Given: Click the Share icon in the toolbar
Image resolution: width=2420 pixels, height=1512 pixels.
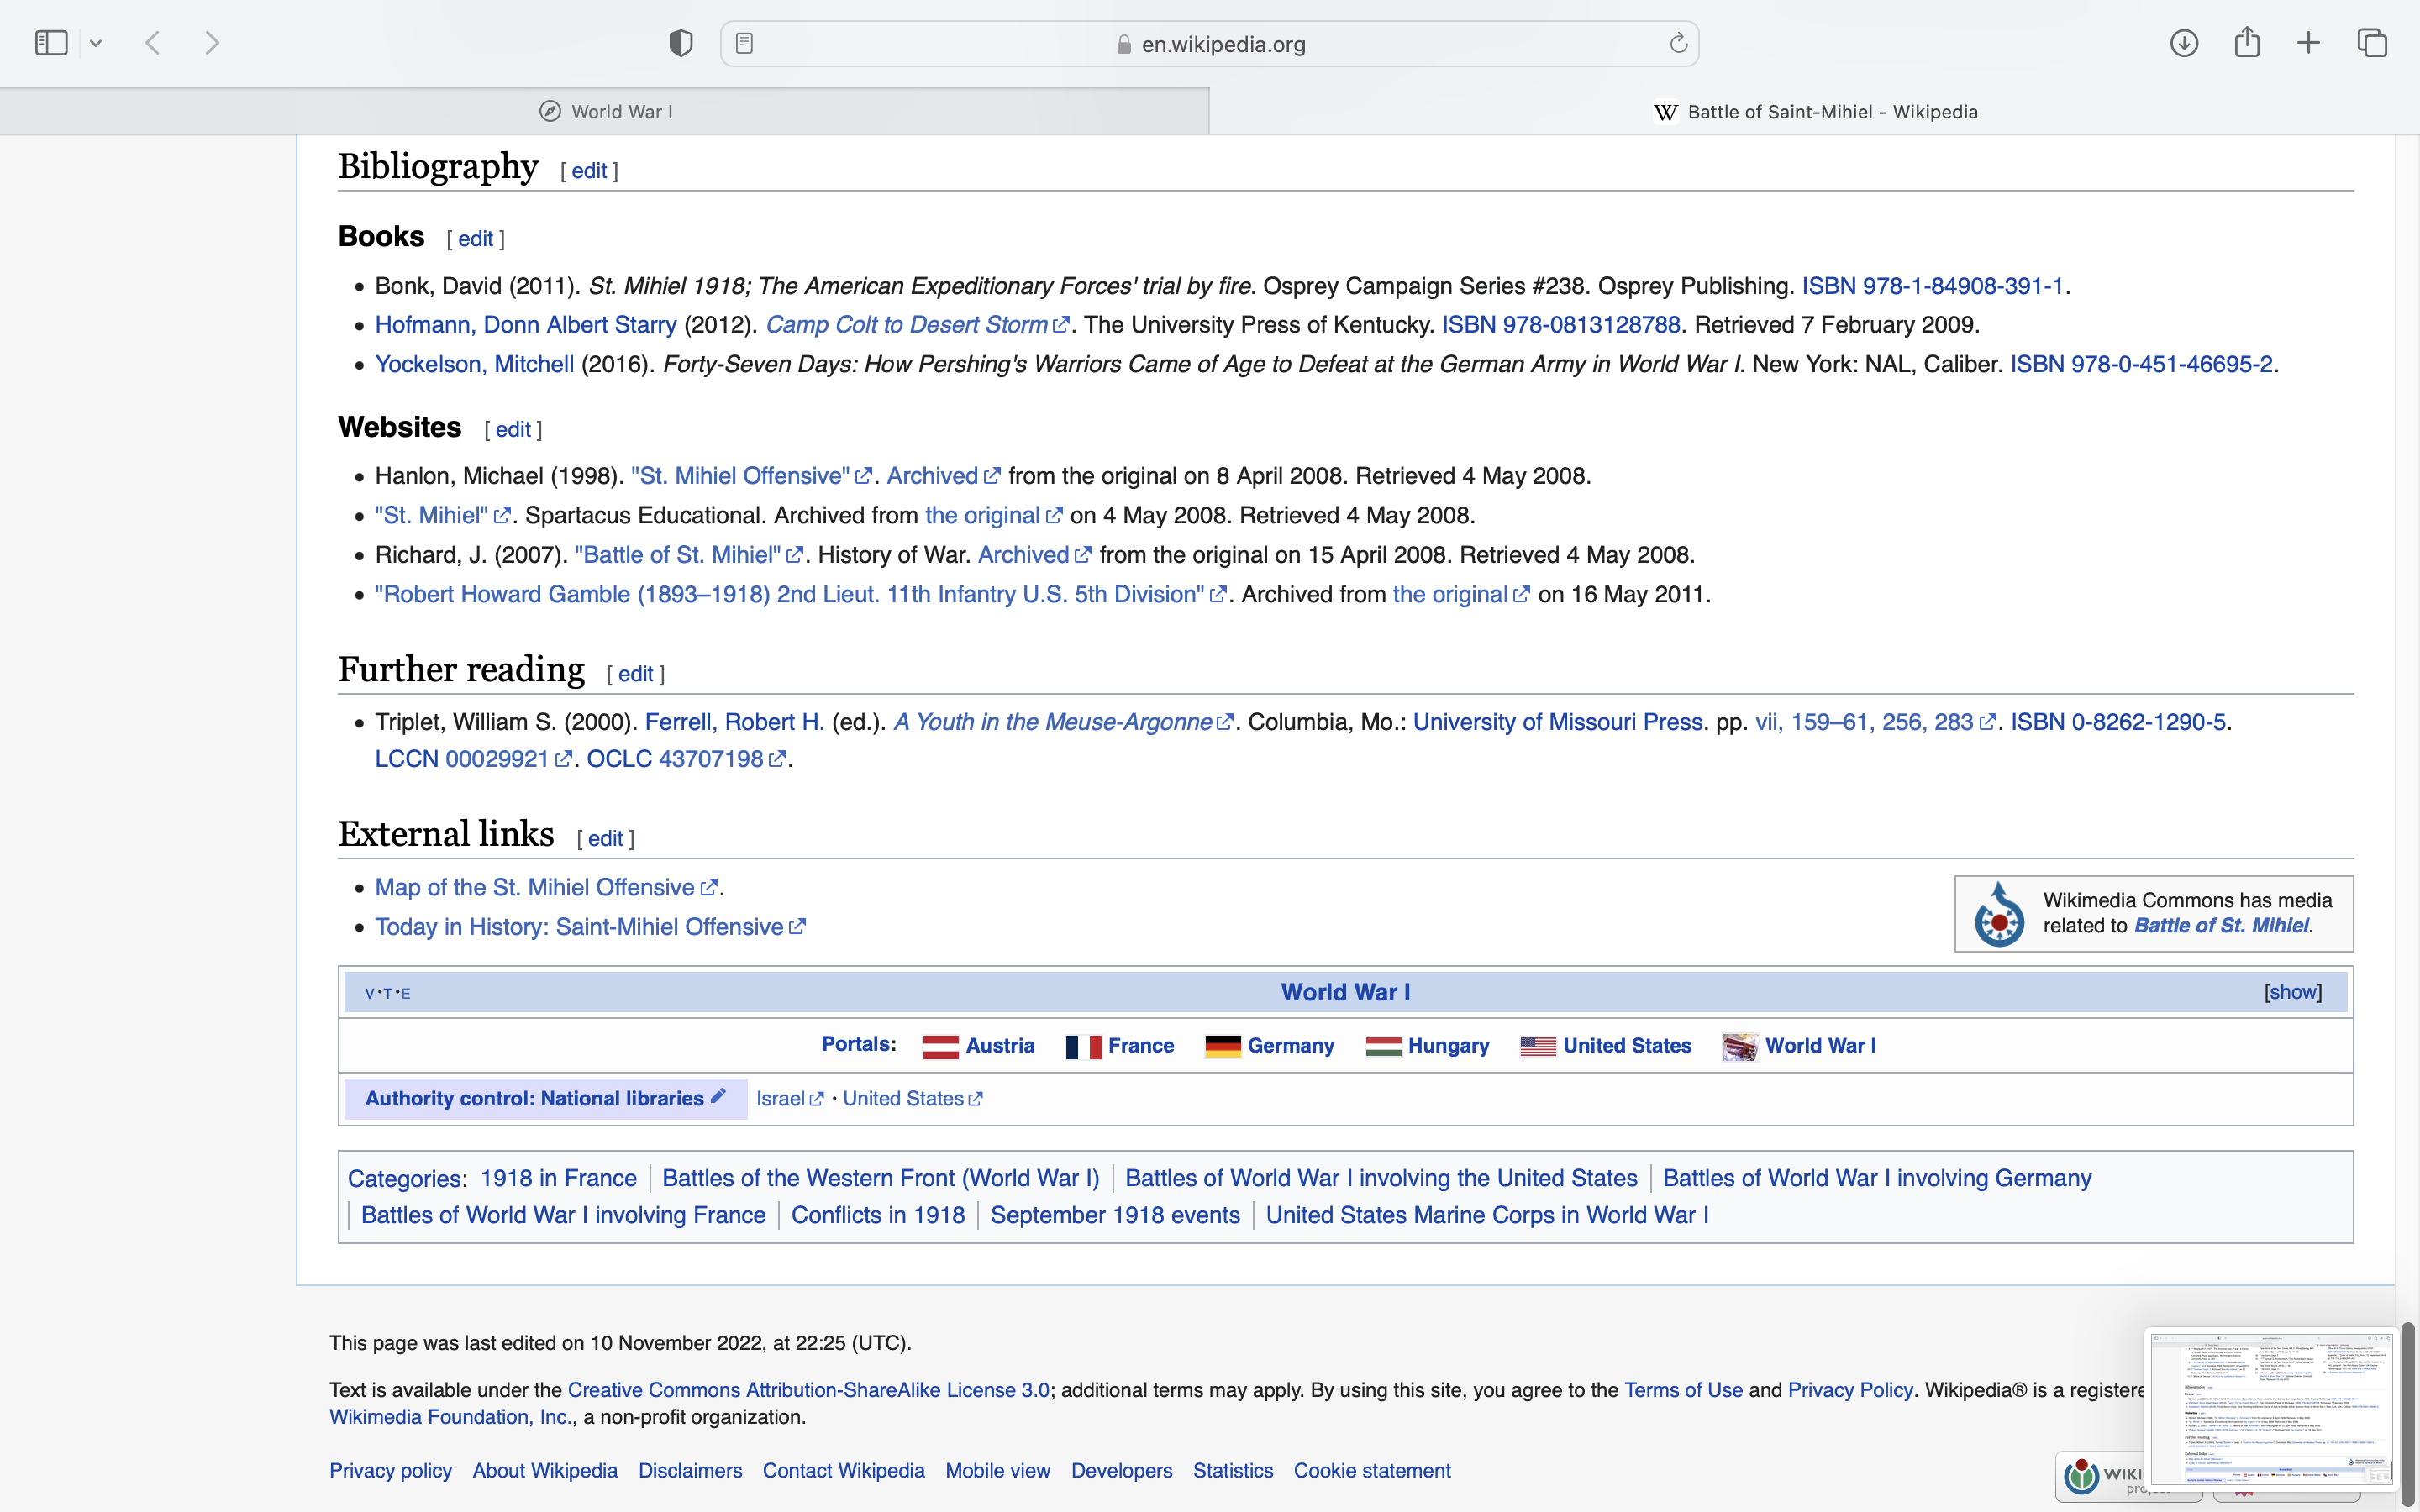Looking at the screenshot, I should (2247, 43).
